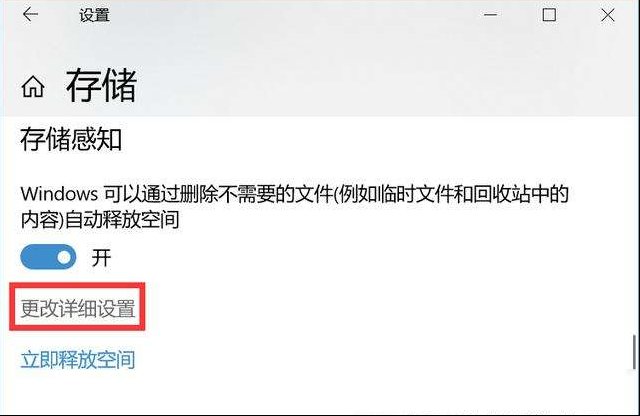Select the 存储感知 section heading

pyautogui.click(x=71, y=139)
